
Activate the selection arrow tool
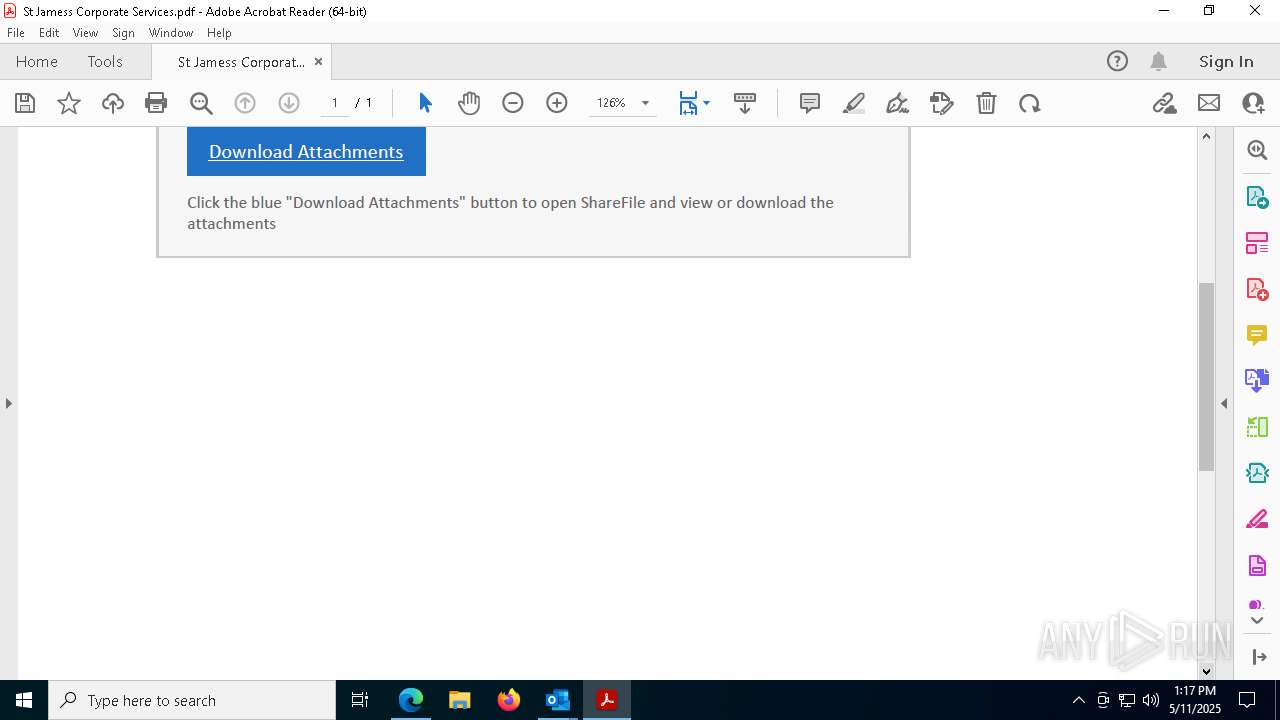pyautogui.click(x=425, y=103)
